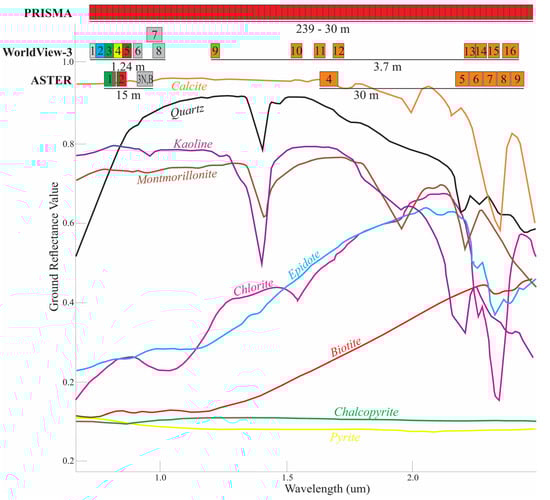Click the '1.24 m' resolution label
Screen dimensions: 550x500
[128, 66]
